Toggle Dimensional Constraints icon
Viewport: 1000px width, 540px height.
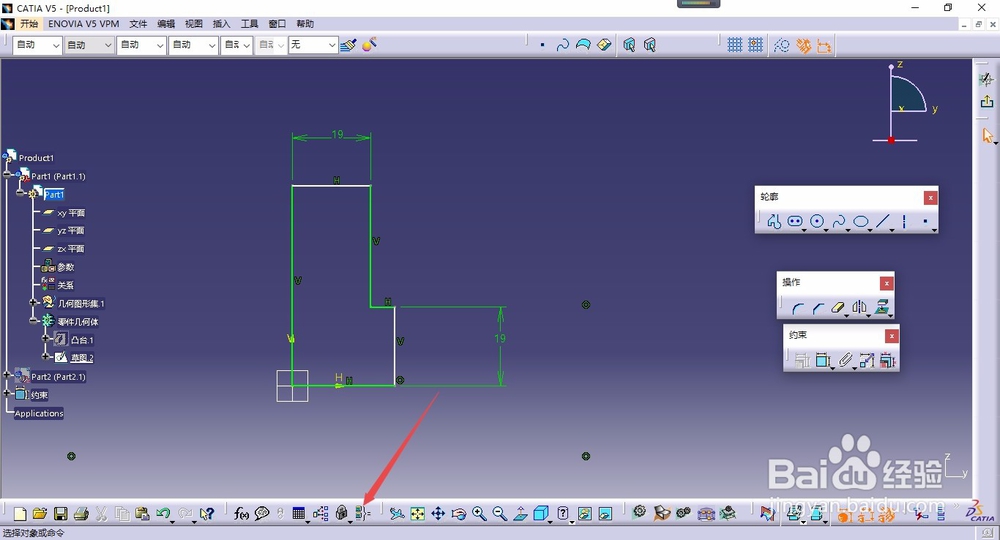click(x=825, y=45)
